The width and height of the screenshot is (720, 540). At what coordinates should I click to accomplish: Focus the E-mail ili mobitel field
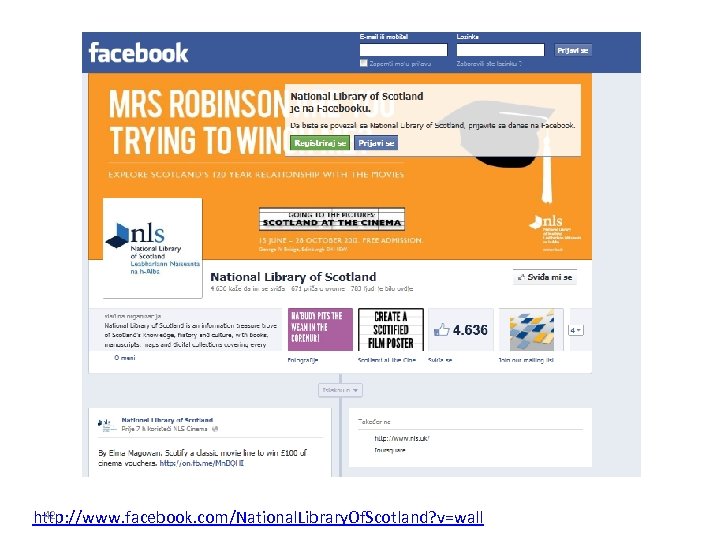click(403, 50)
